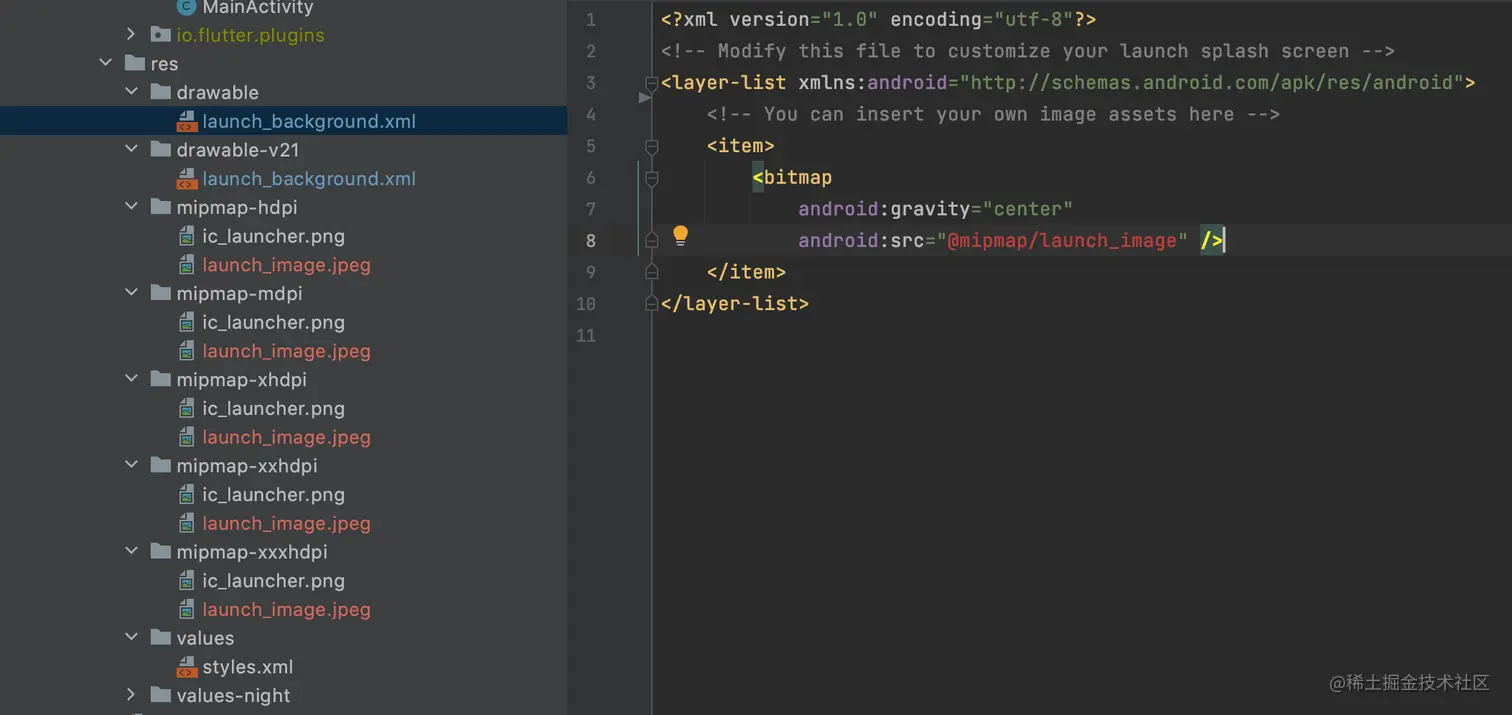1512x715 pixels.
Task: Open ic_launcher.png in mipmap-hdpi
Action: pos(273,237)
